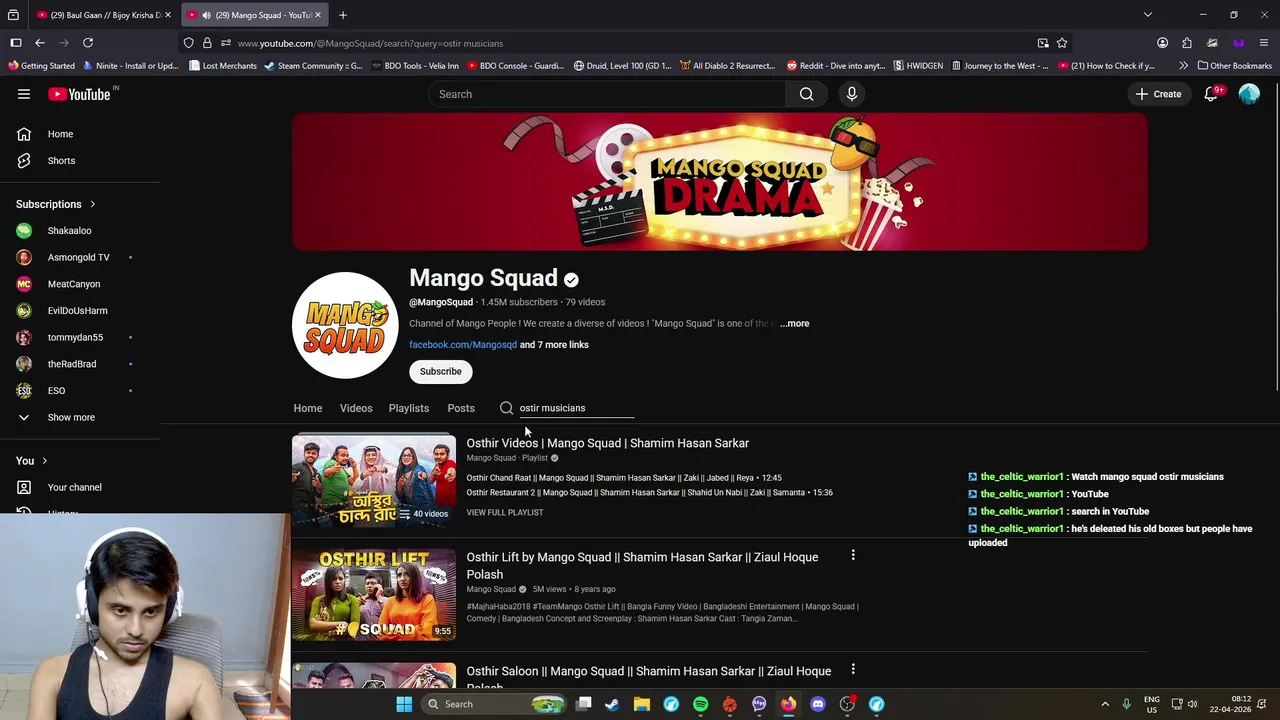Open Osthir Videos playlist thumbnail
The height and width of the screenshot is (720, 1280).
pos(374,480)
